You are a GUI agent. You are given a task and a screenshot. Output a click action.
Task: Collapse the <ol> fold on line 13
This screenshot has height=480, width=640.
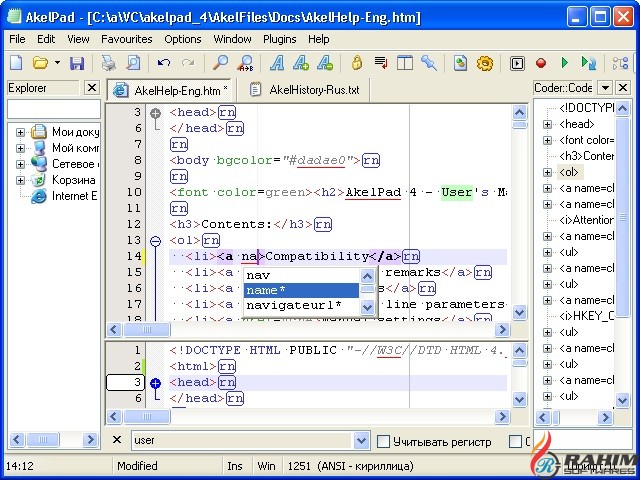[155, 241]
